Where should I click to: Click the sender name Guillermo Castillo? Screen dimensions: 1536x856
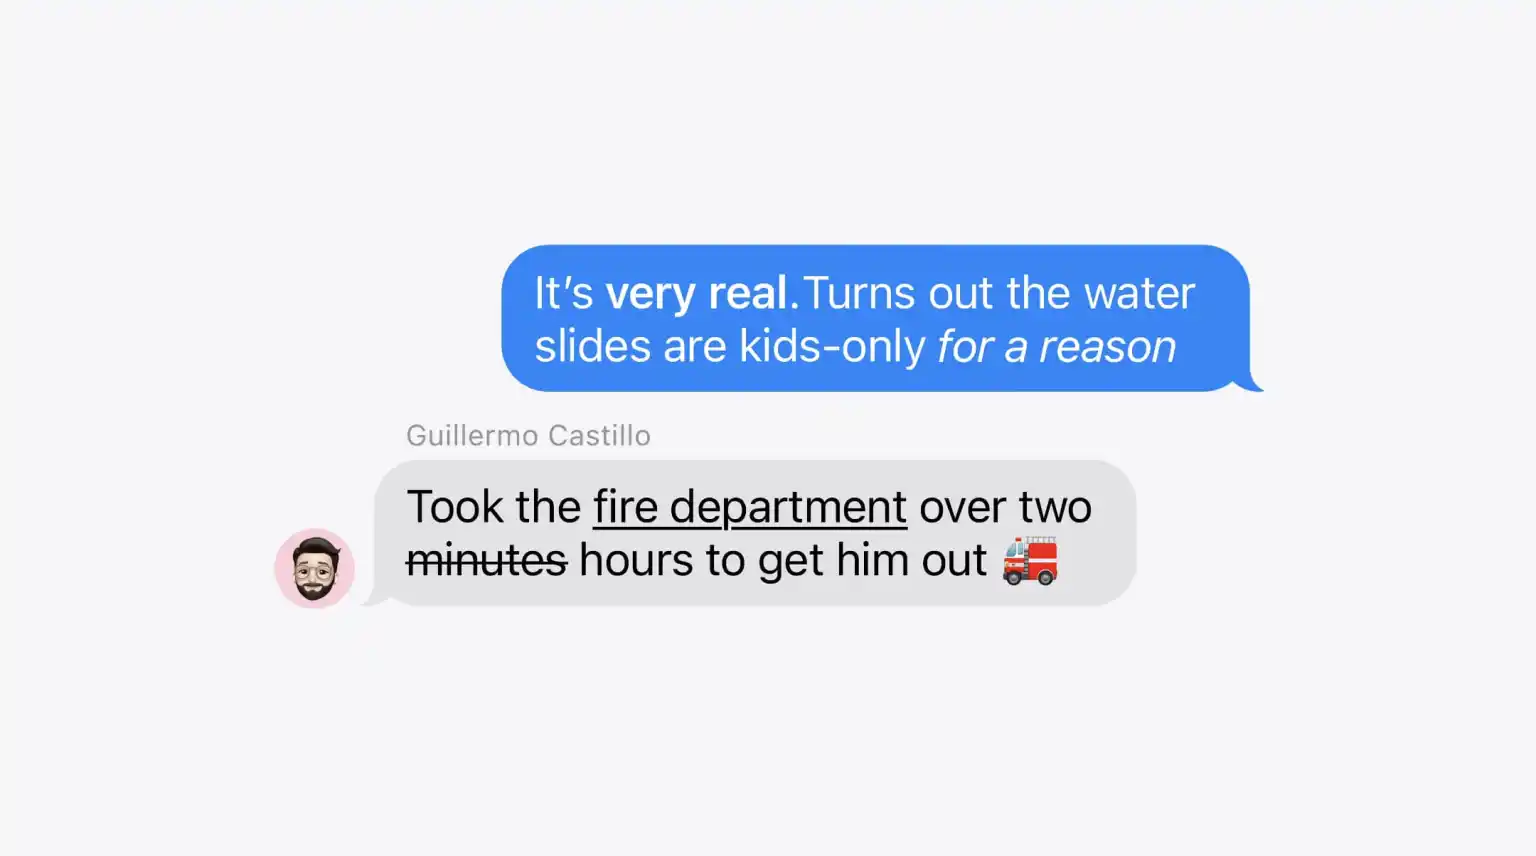tap(528, 436)
